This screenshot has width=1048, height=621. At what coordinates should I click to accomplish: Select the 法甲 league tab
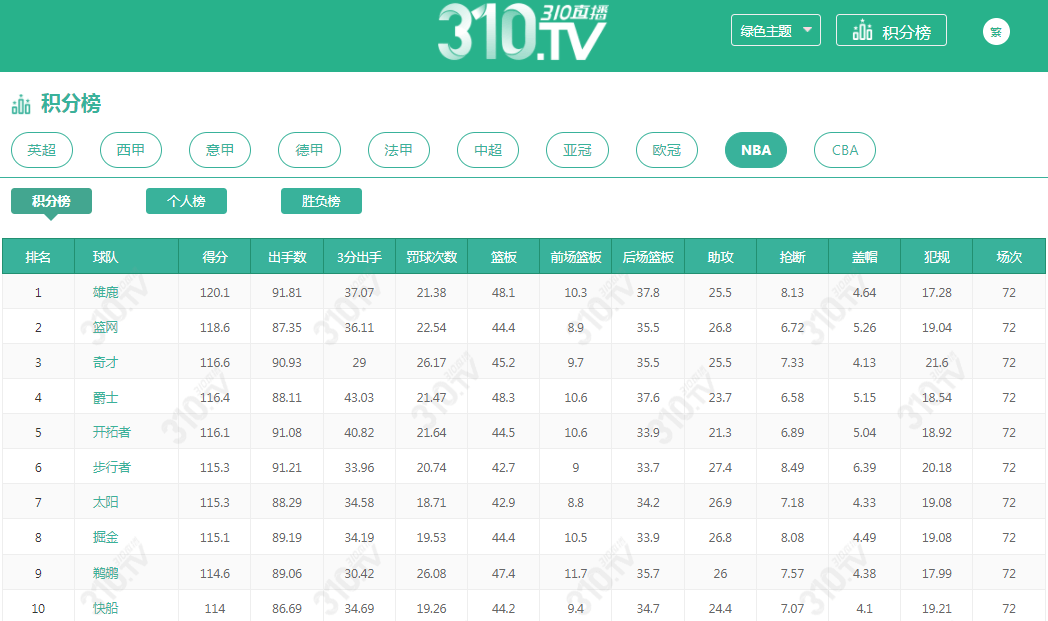tap(399, 150)
